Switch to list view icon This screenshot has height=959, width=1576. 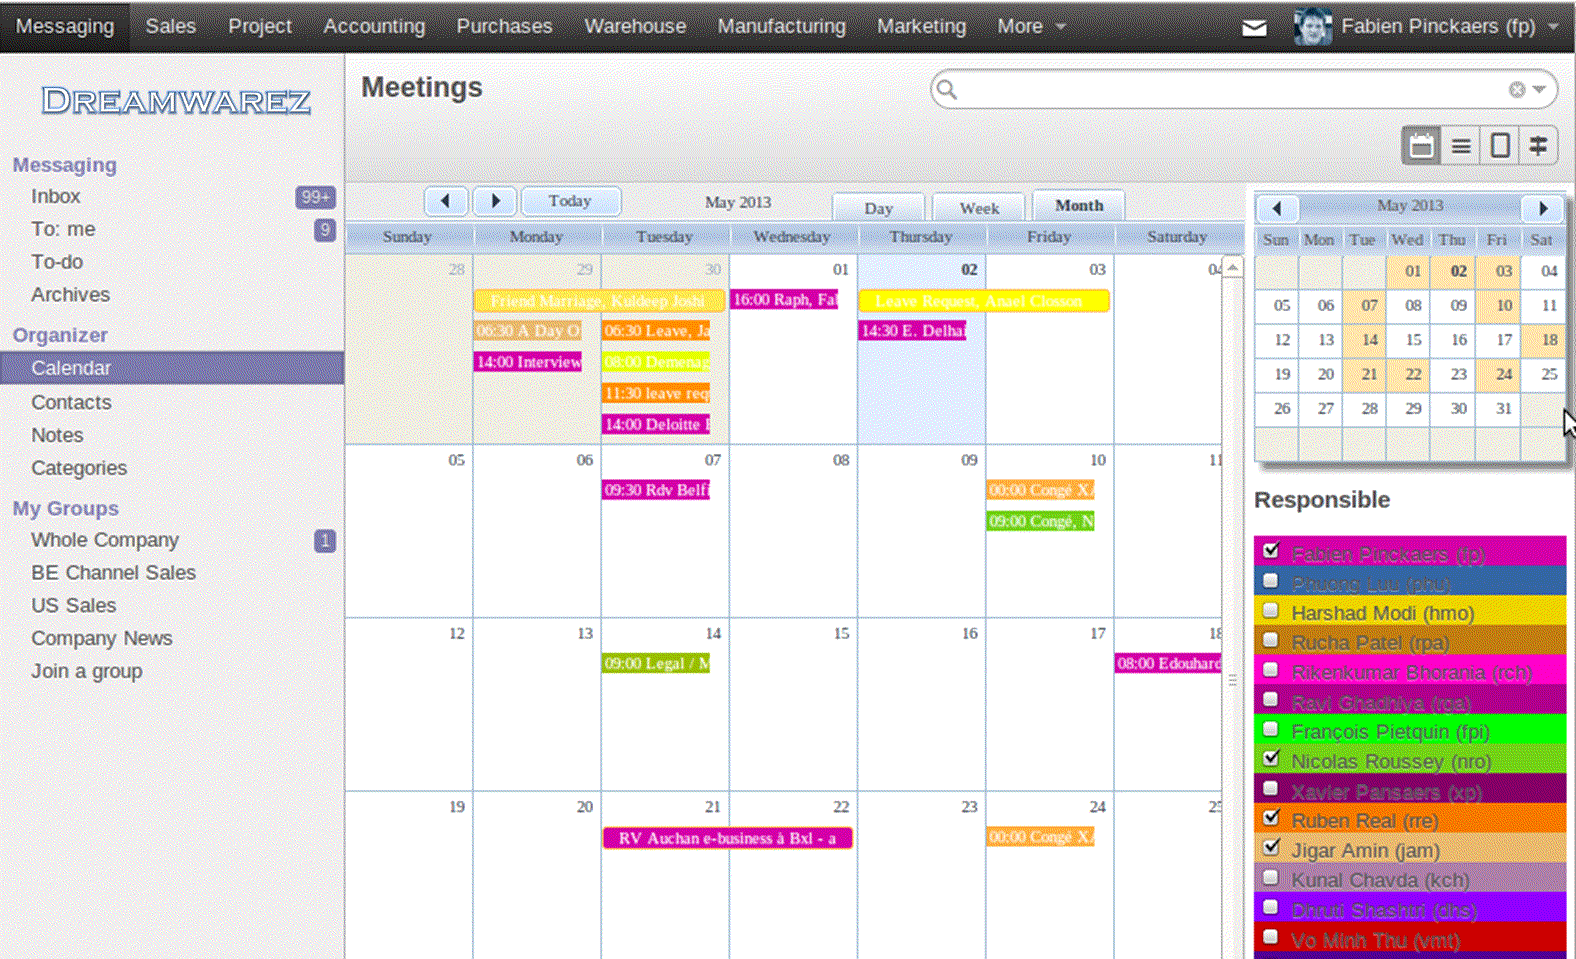1461,146
